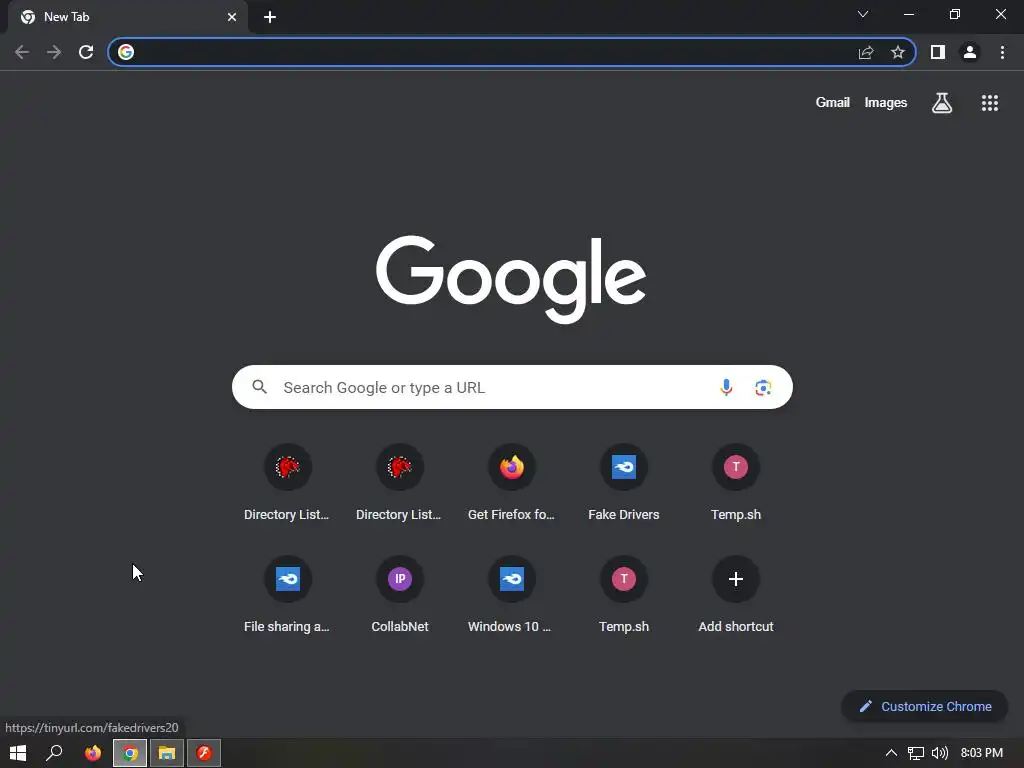Click the Google icon in address bar
This screenshot has height=768, width=1024.
click(x=126, y=52)
